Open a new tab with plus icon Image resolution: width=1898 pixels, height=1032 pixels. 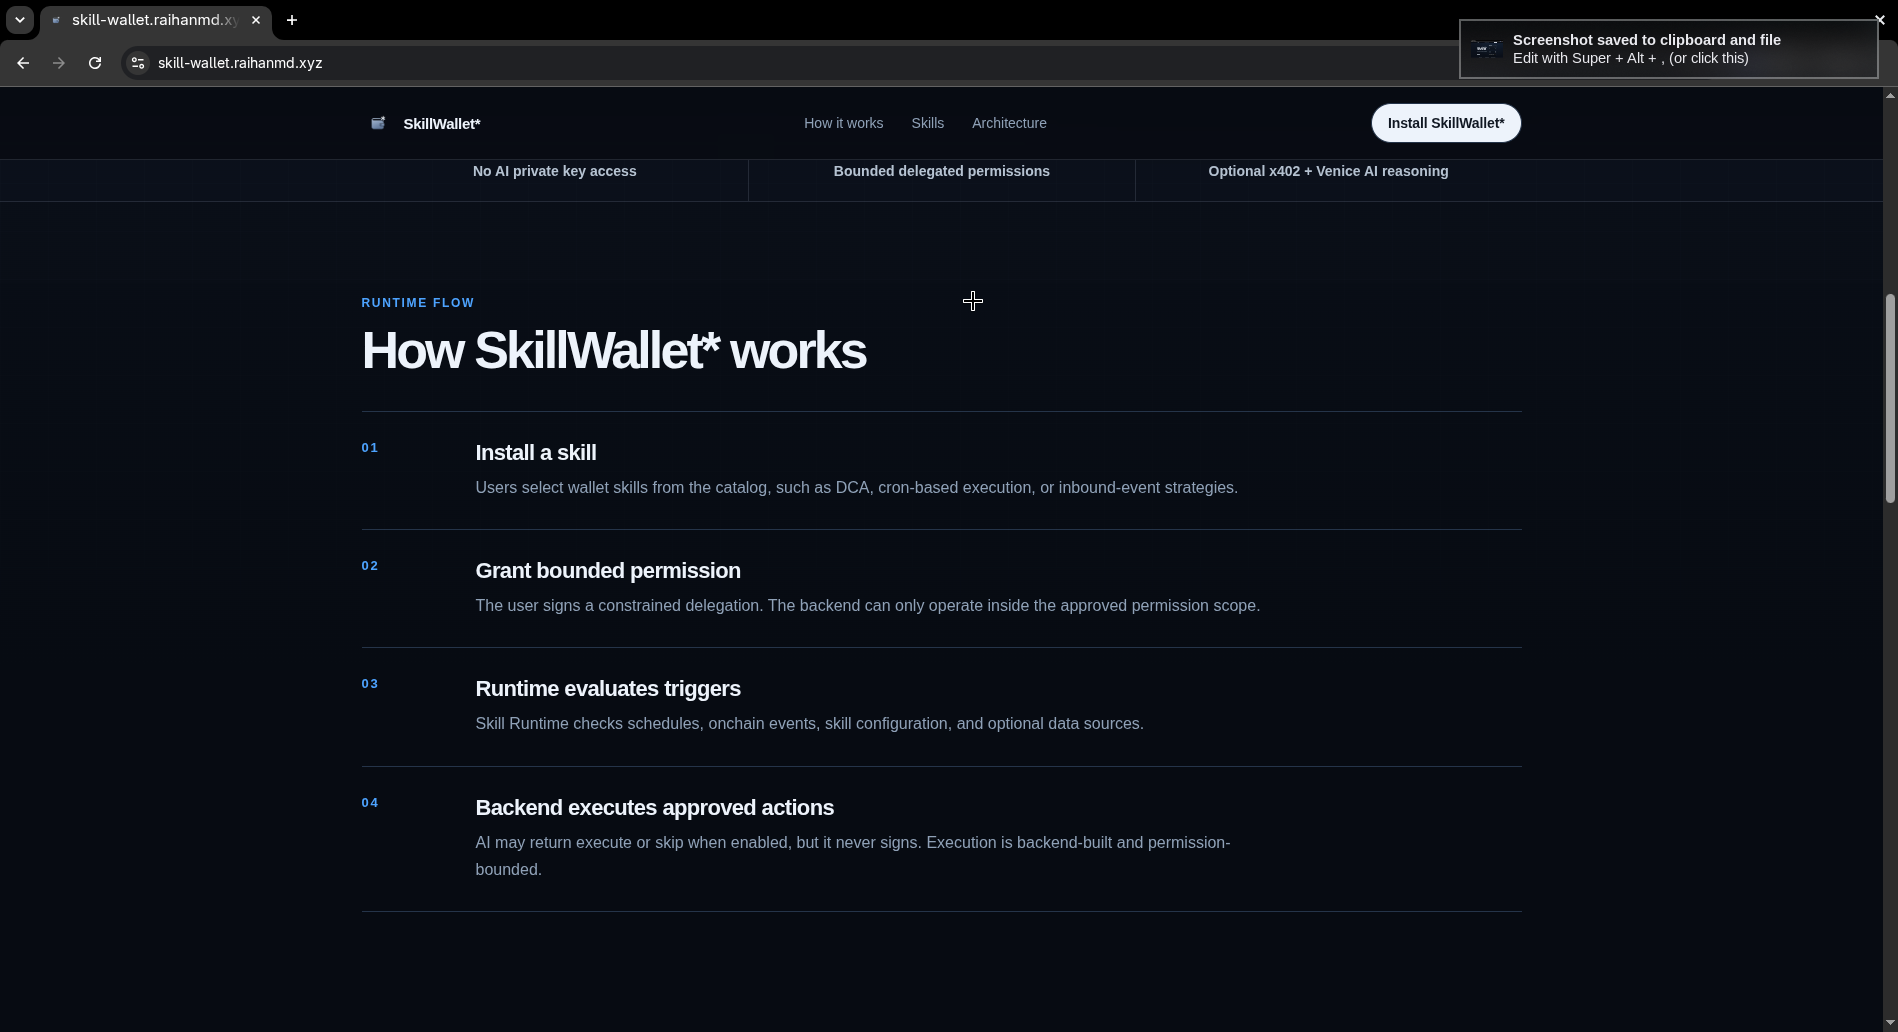[292, 20]
